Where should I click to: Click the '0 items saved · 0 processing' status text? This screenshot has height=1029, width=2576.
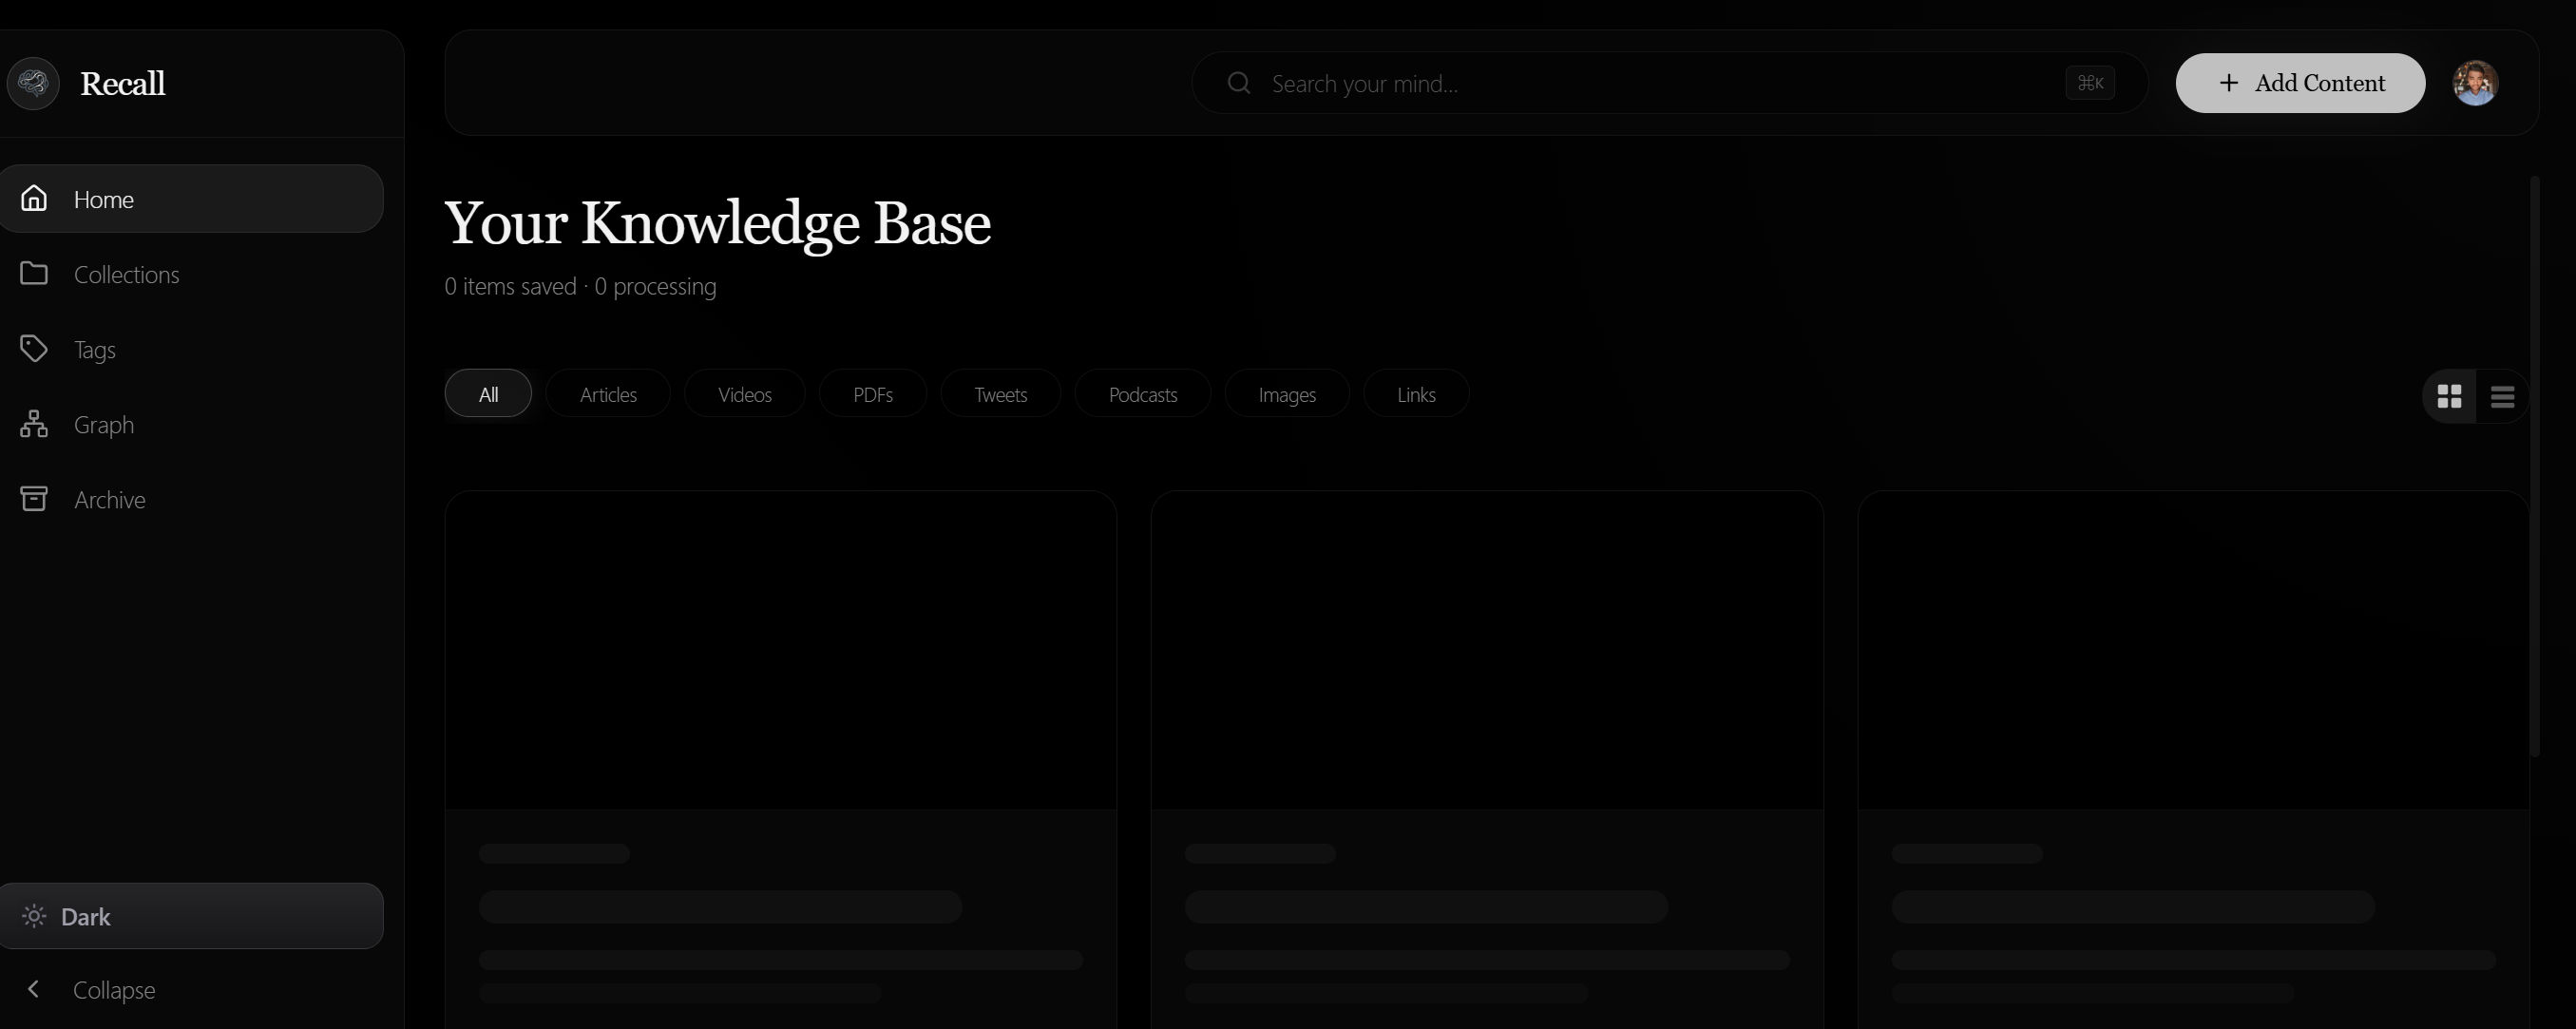tap(580, 286)
